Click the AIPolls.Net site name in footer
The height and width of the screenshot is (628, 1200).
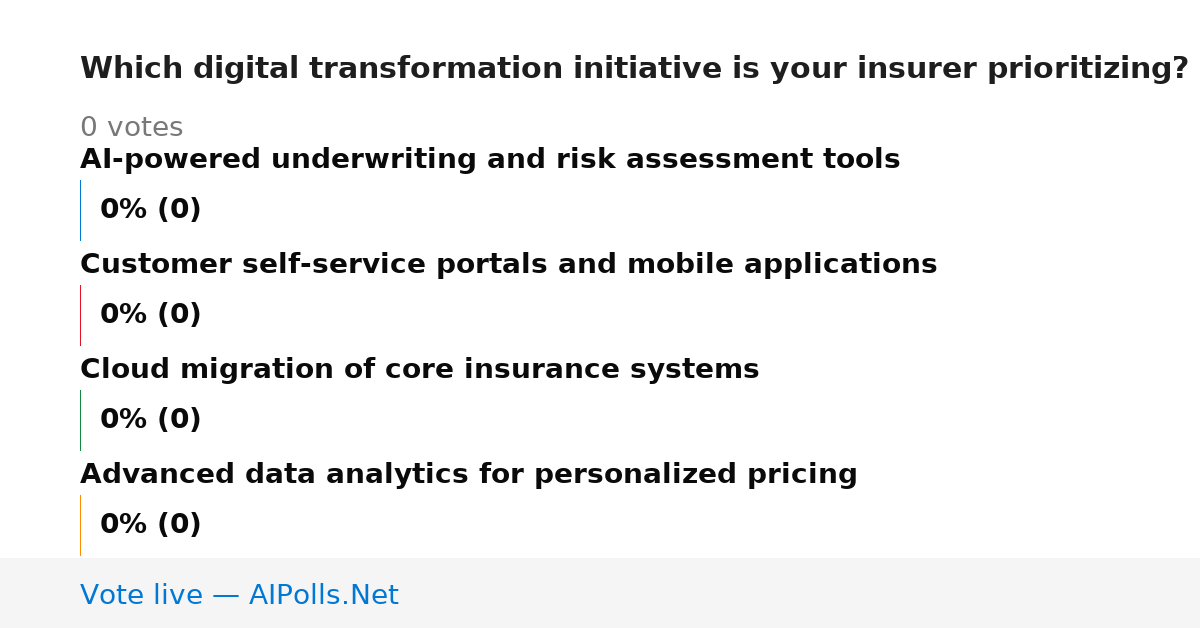(323, 596)
